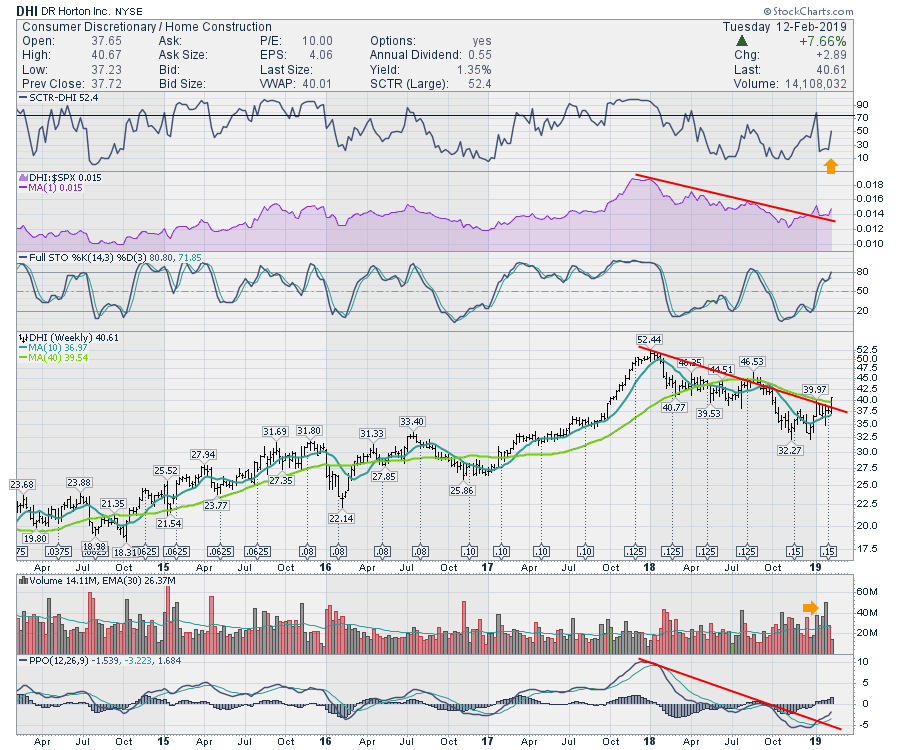Click the MA(10) 36.97 legend entry
The image size is (900, 750).
point(53,348)
